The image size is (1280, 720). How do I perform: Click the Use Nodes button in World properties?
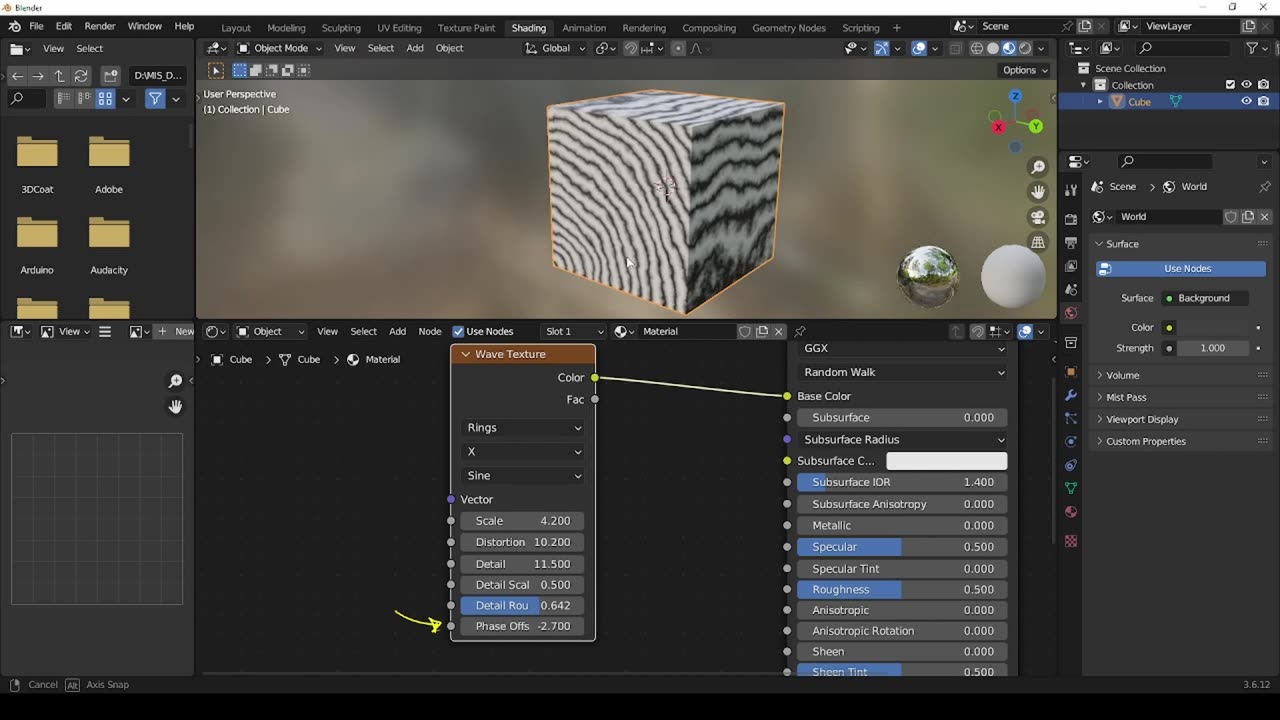[1181, 269]
